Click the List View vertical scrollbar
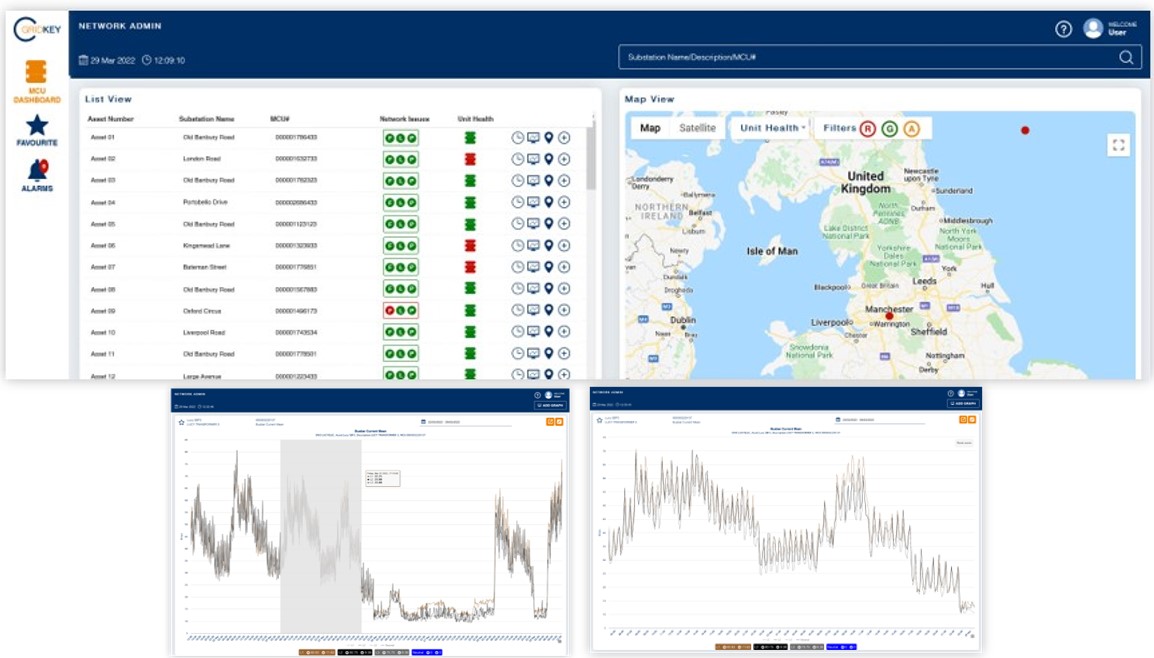 coord(591,160)
